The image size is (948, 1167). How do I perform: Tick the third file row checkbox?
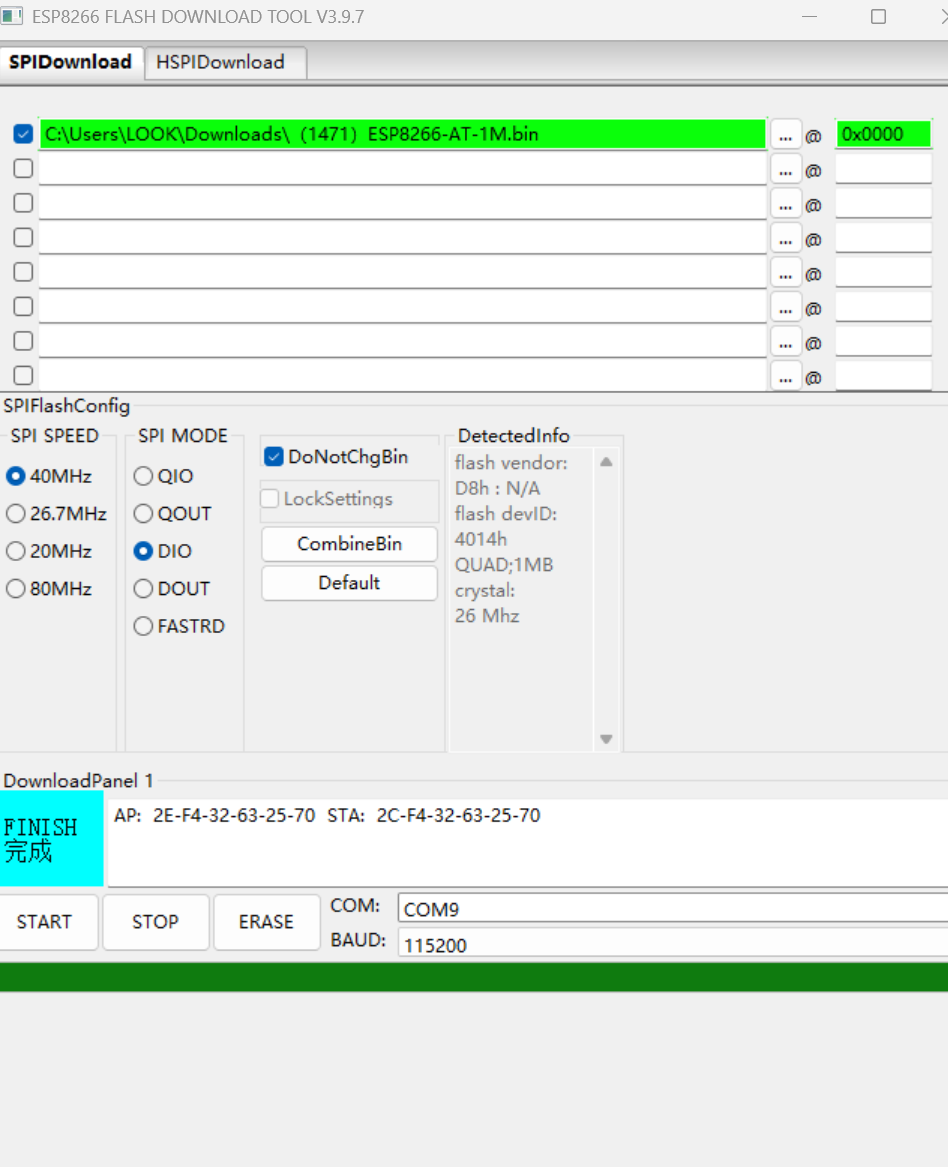(x=23, y=202)
